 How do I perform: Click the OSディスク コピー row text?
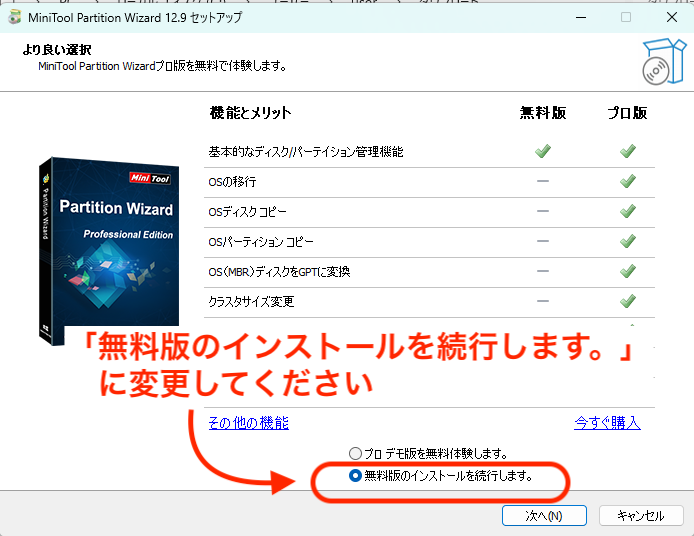[247, 212]
